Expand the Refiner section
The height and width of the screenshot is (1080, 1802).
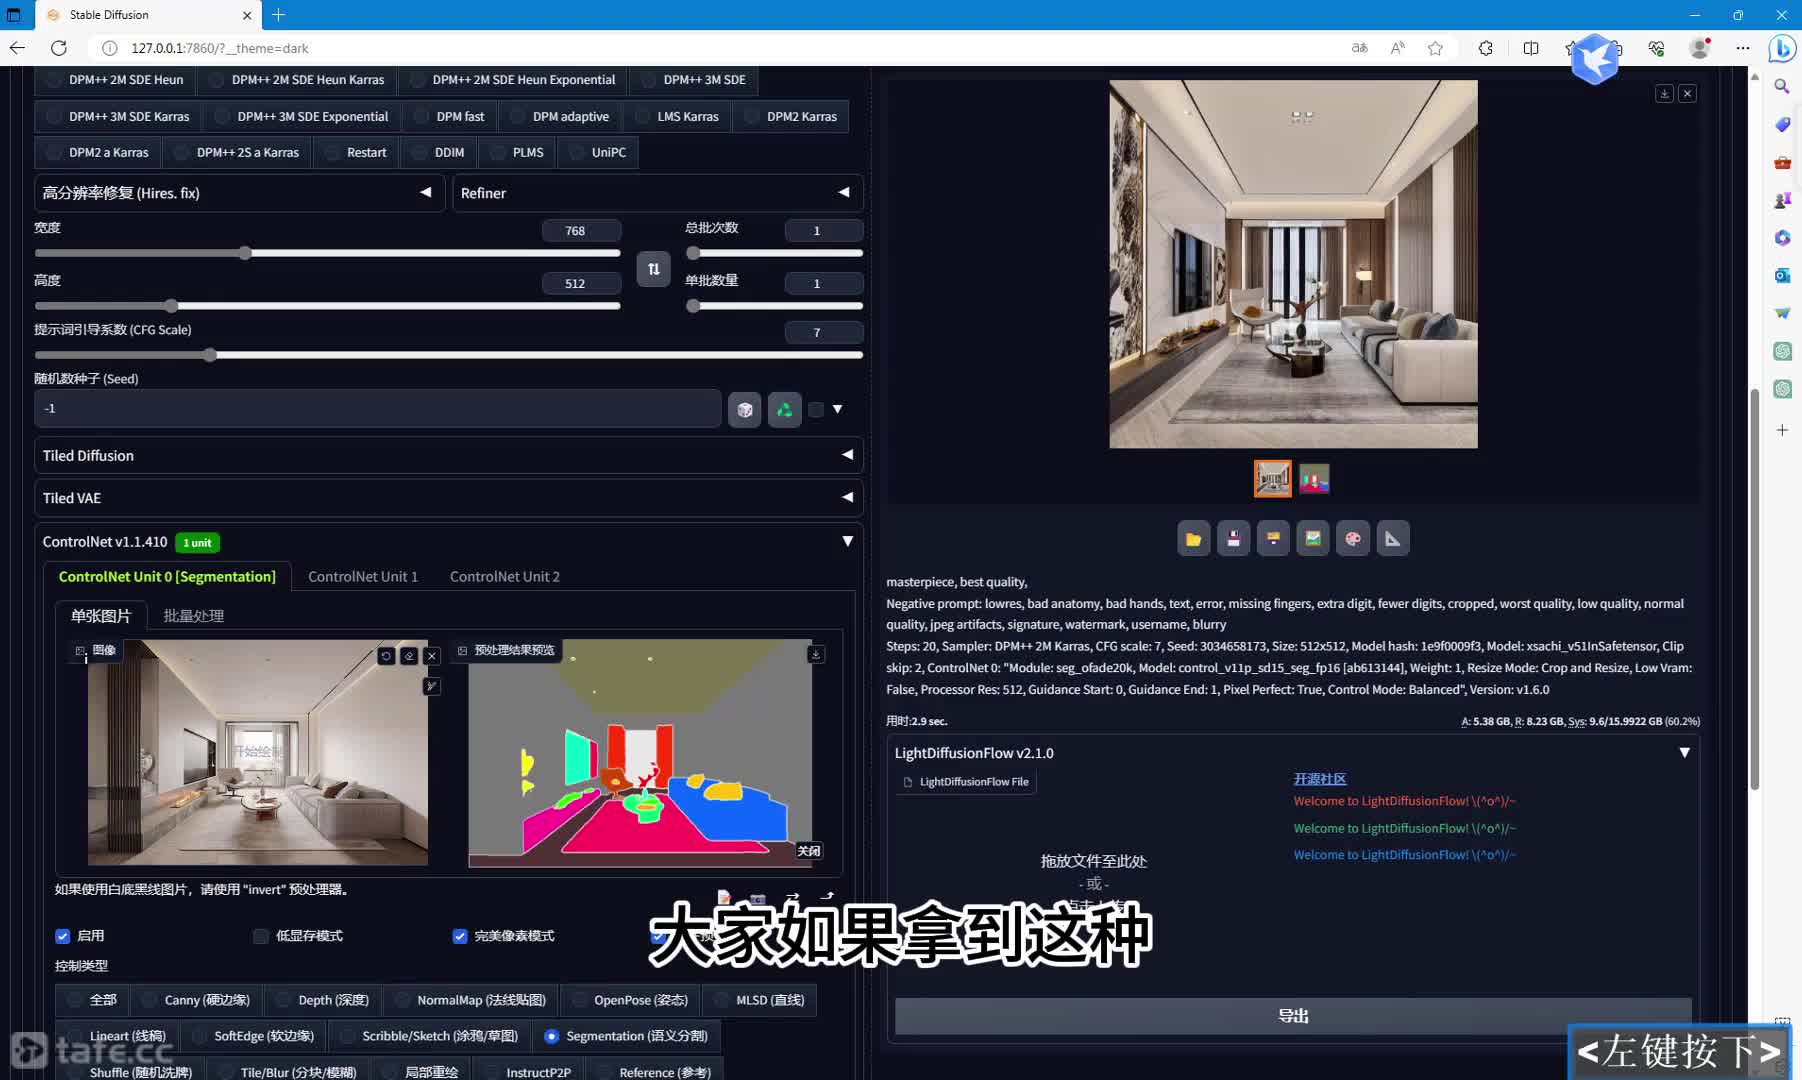658,193
